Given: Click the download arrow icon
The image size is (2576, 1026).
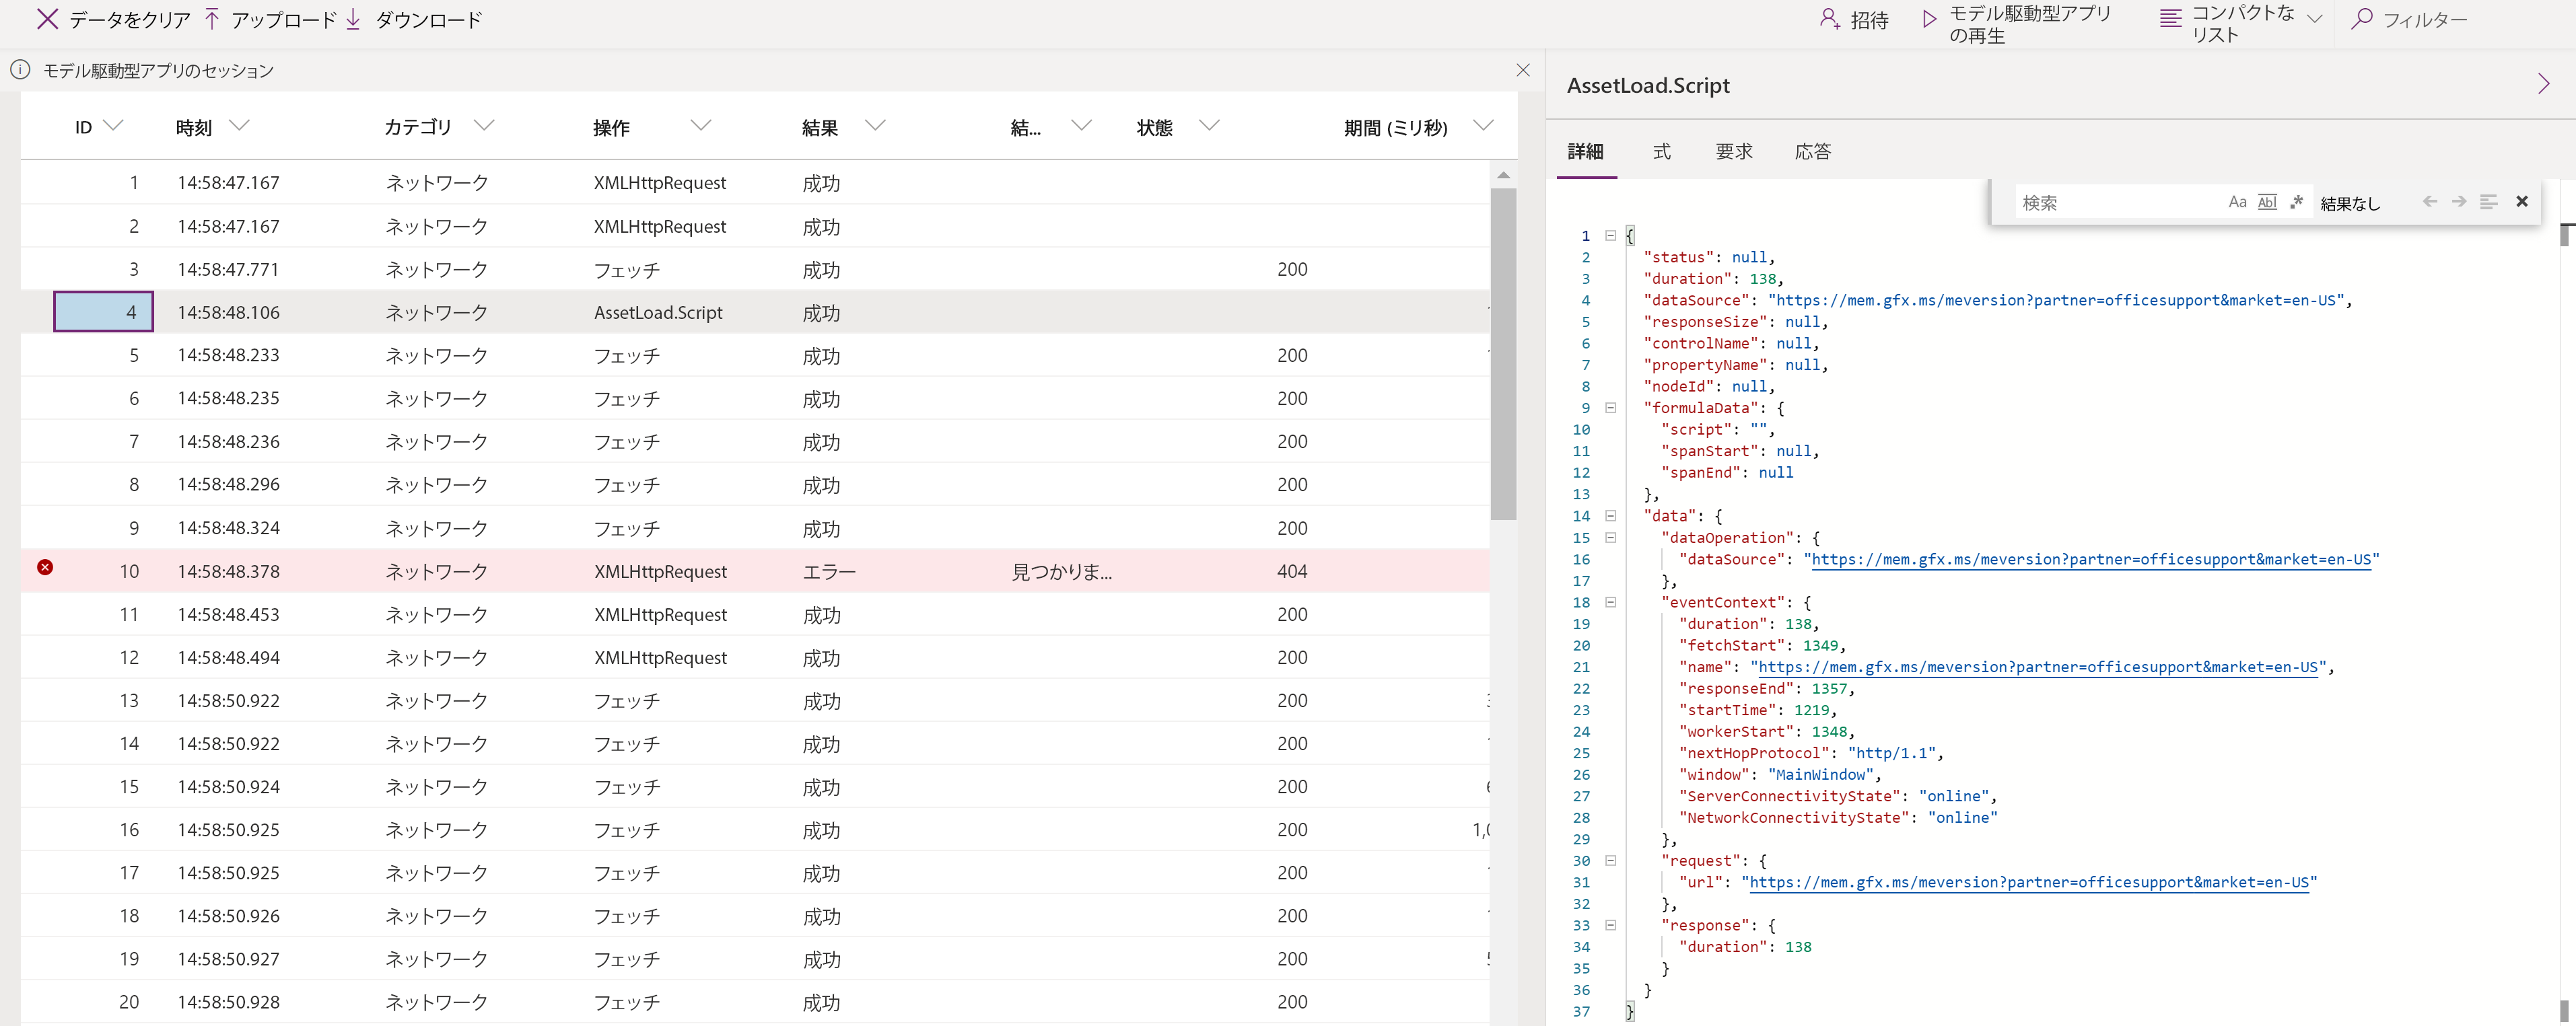Looking at the screenshot, I should [353, 19].
